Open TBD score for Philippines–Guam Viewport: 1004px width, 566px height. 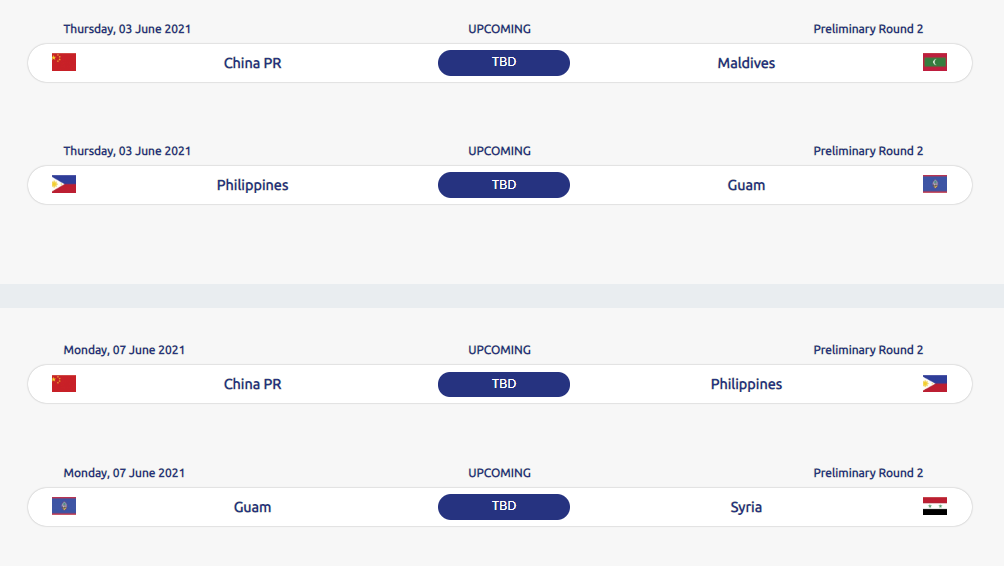504,185
